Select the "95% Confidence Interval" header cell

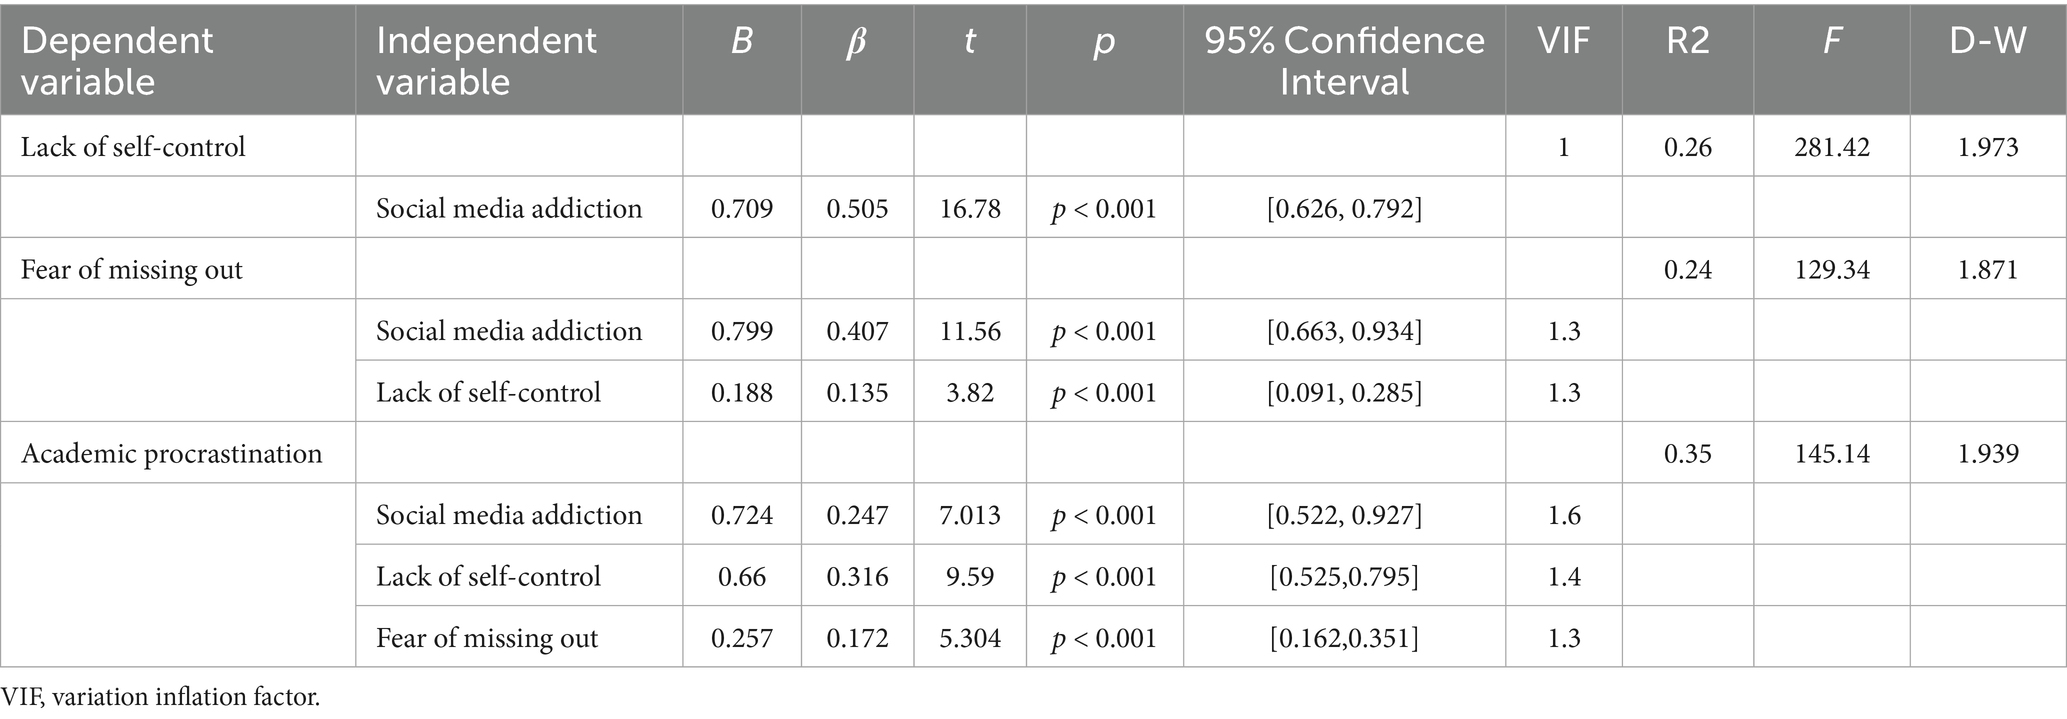pyautogui.click(x=1344, y=60)
